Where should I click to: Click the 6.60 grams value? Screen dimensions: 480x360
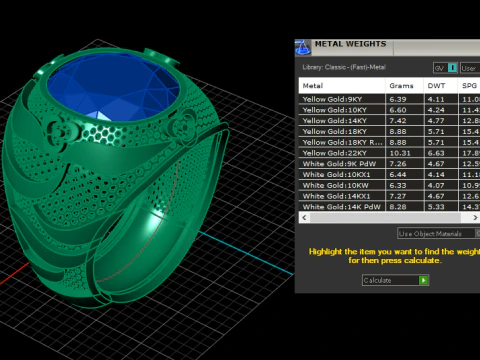398,110
